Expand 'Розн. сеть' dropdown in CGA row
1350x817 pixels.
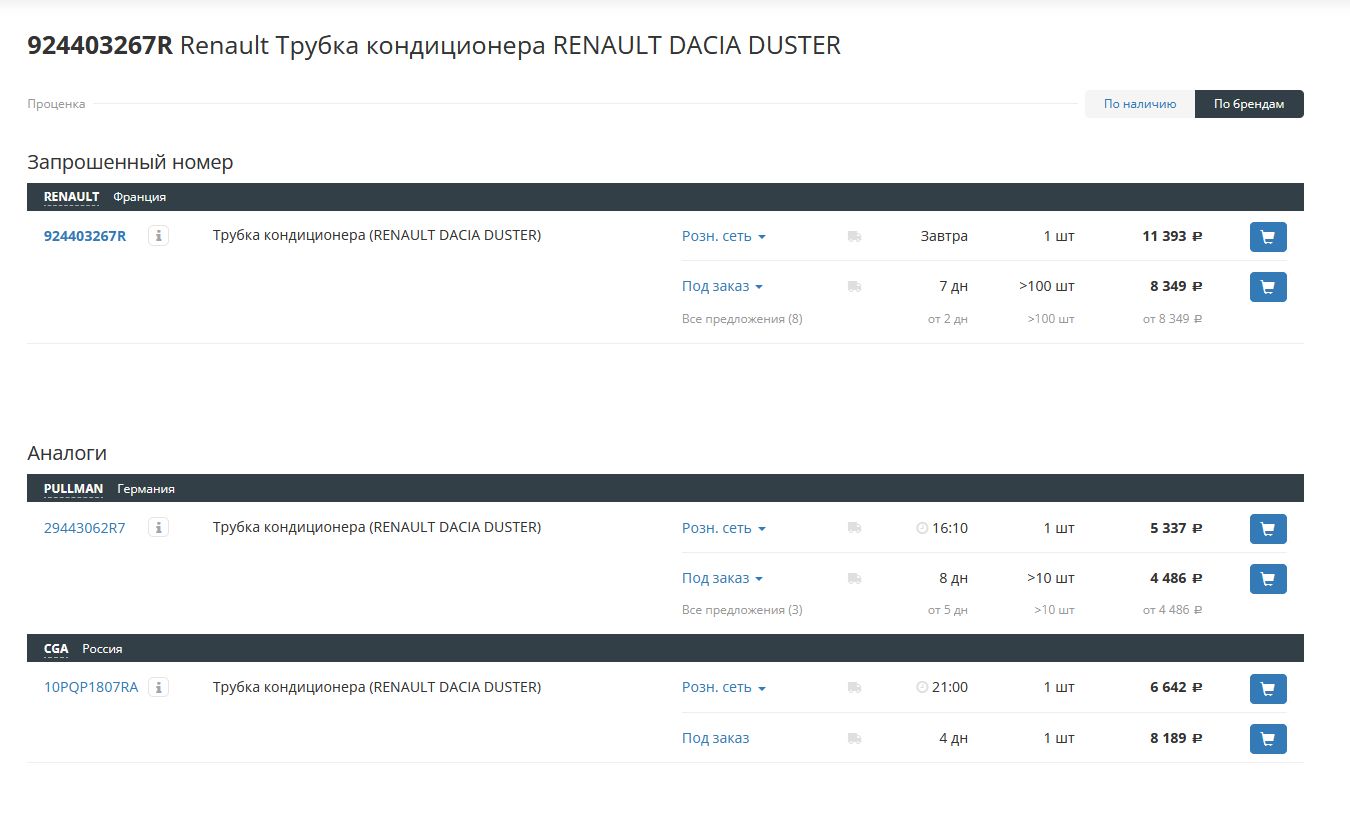tap(724, 688)
